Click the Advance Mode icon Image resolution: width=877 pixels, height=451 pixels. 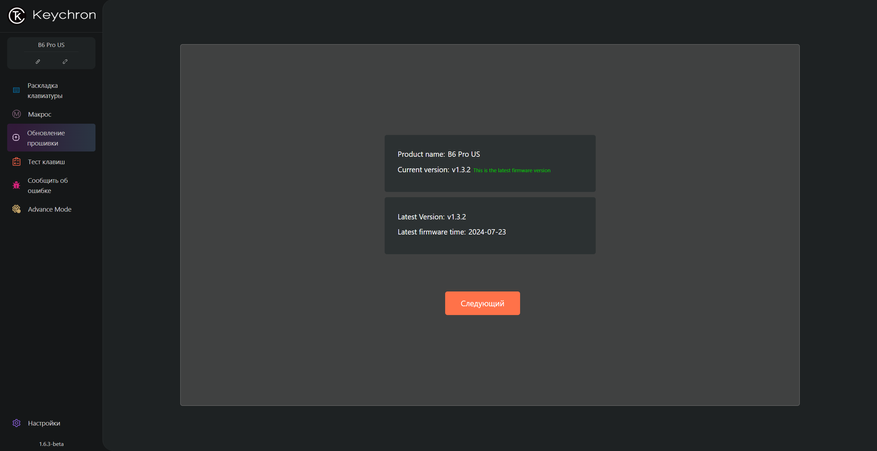tap(16, 209)
